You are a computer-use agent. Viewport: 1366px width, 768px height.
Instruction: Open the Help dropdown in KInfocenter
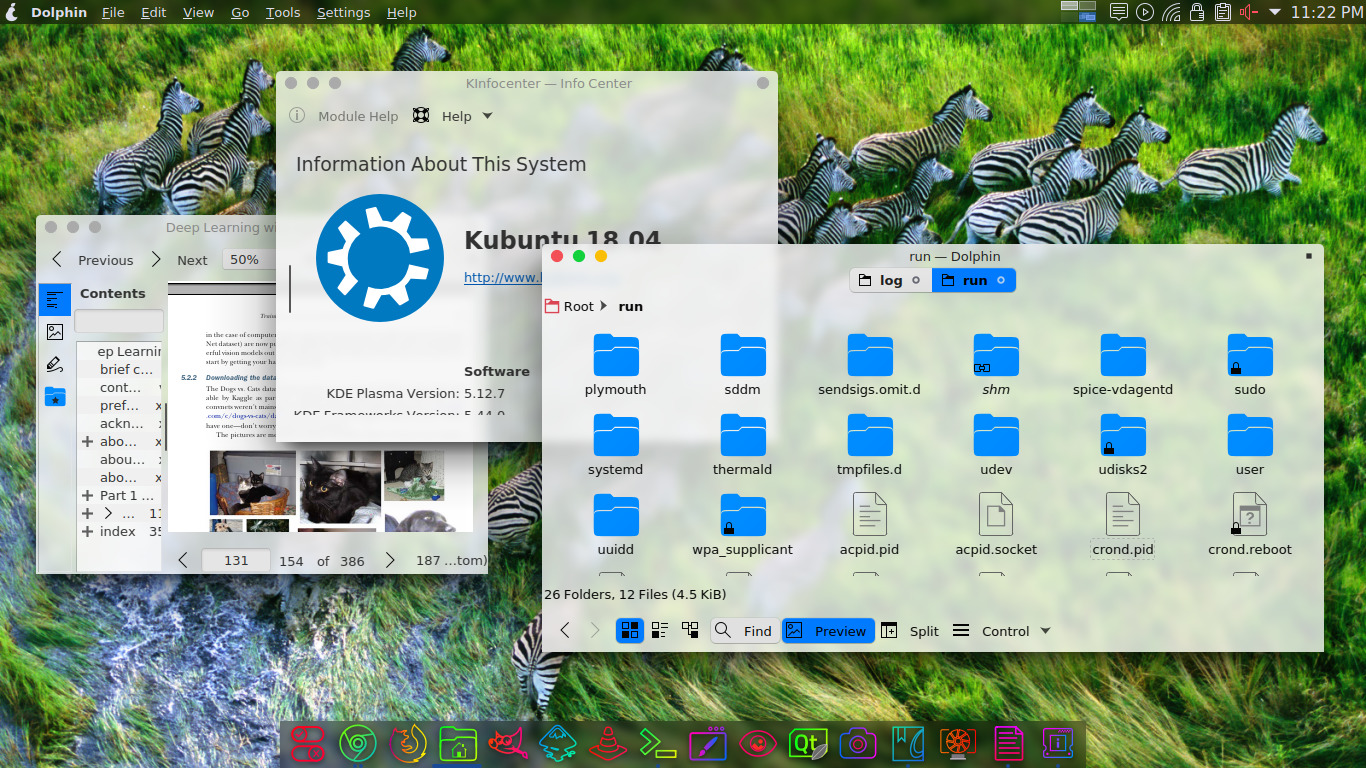453,116
